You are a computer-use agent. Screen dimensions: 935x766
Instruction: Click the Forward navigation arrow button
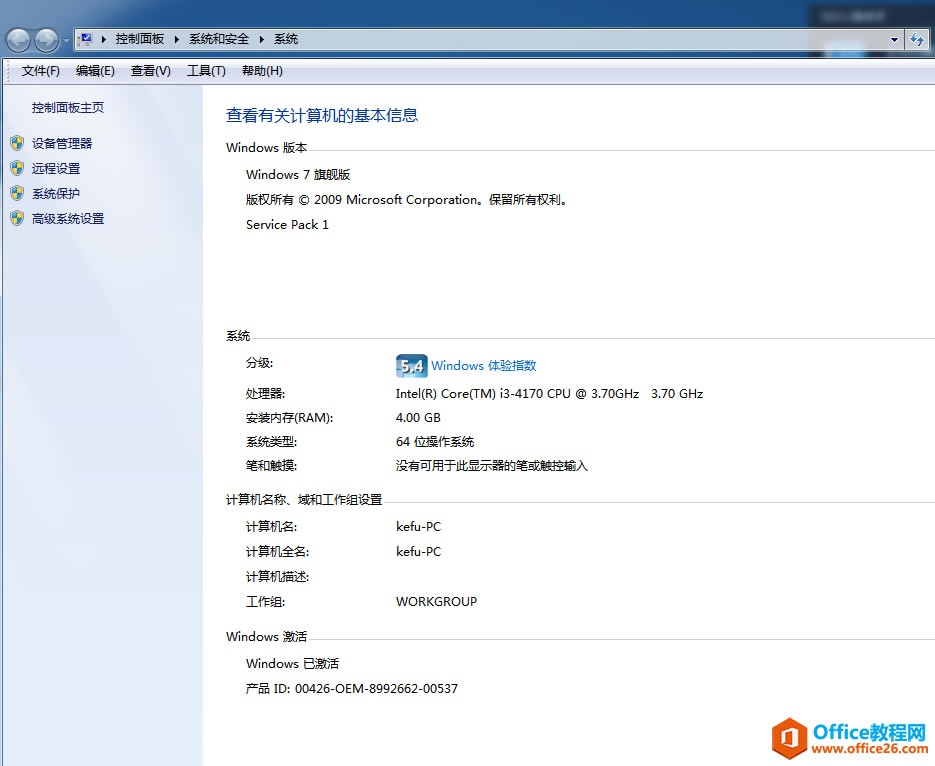click(47, 40)
